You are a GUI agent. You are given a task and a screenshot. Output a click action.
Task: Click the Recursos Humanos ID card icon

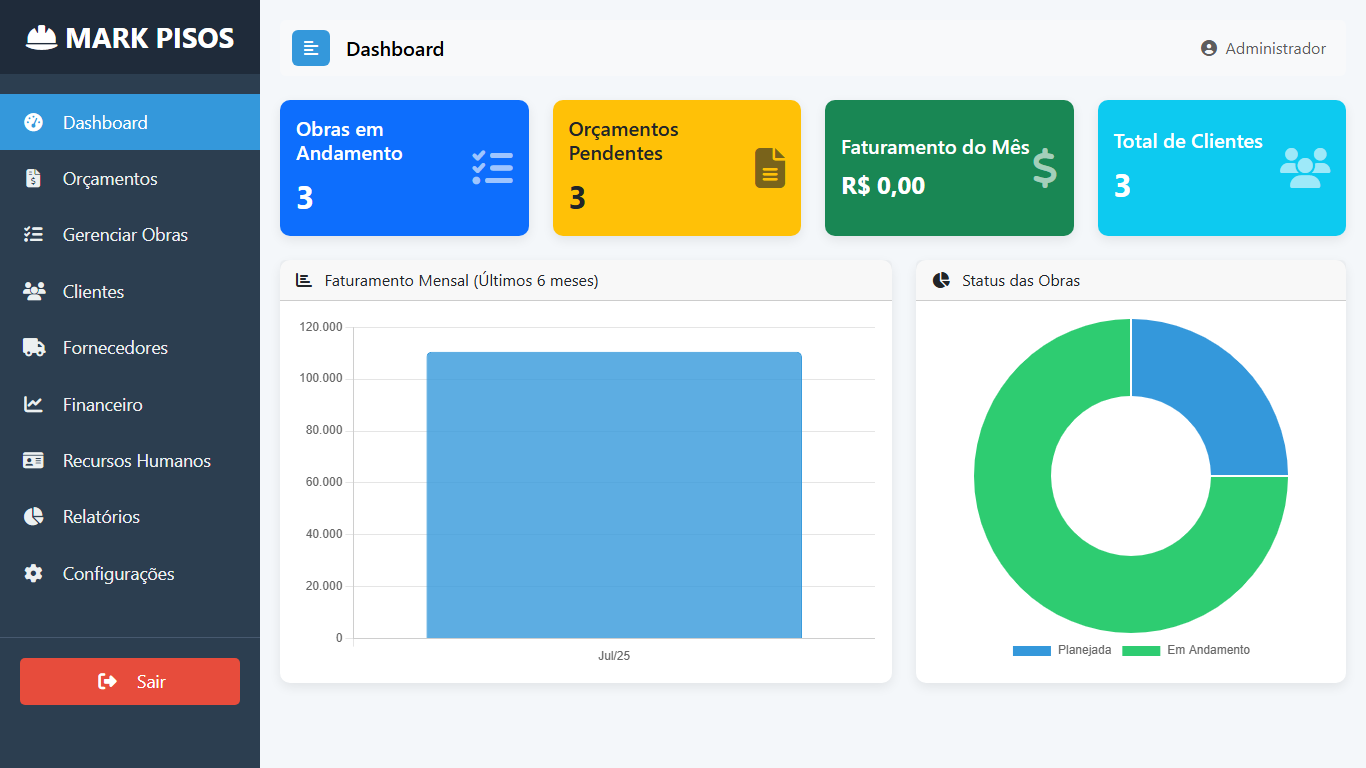click(34, 461)
